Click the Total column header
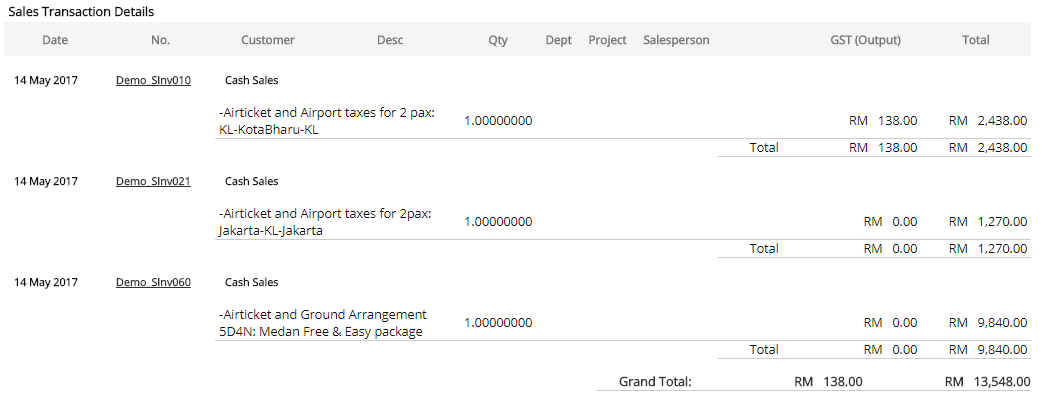Image resolution: width=1061 pixels, height=408 pixels. click(975, 40)
